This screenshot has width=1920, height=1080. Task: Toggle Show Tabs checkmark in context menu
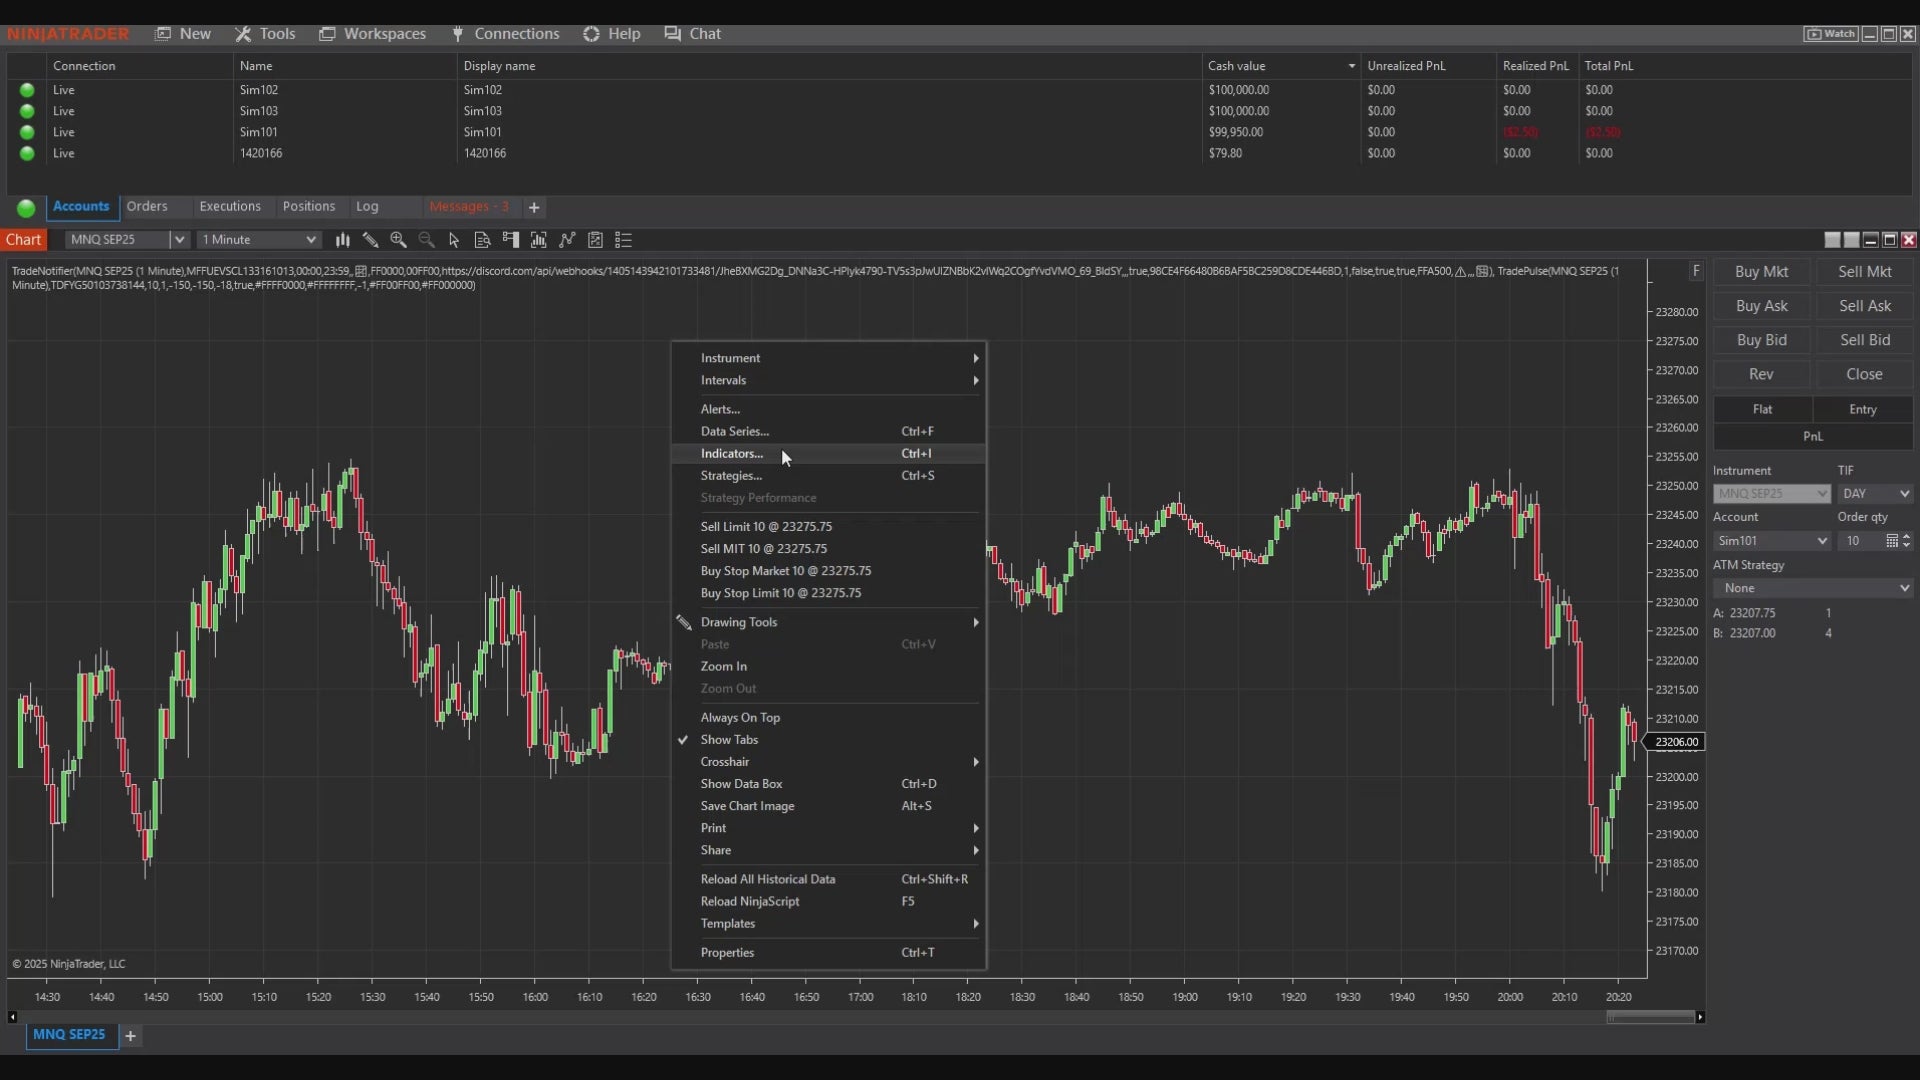point(729,740)
